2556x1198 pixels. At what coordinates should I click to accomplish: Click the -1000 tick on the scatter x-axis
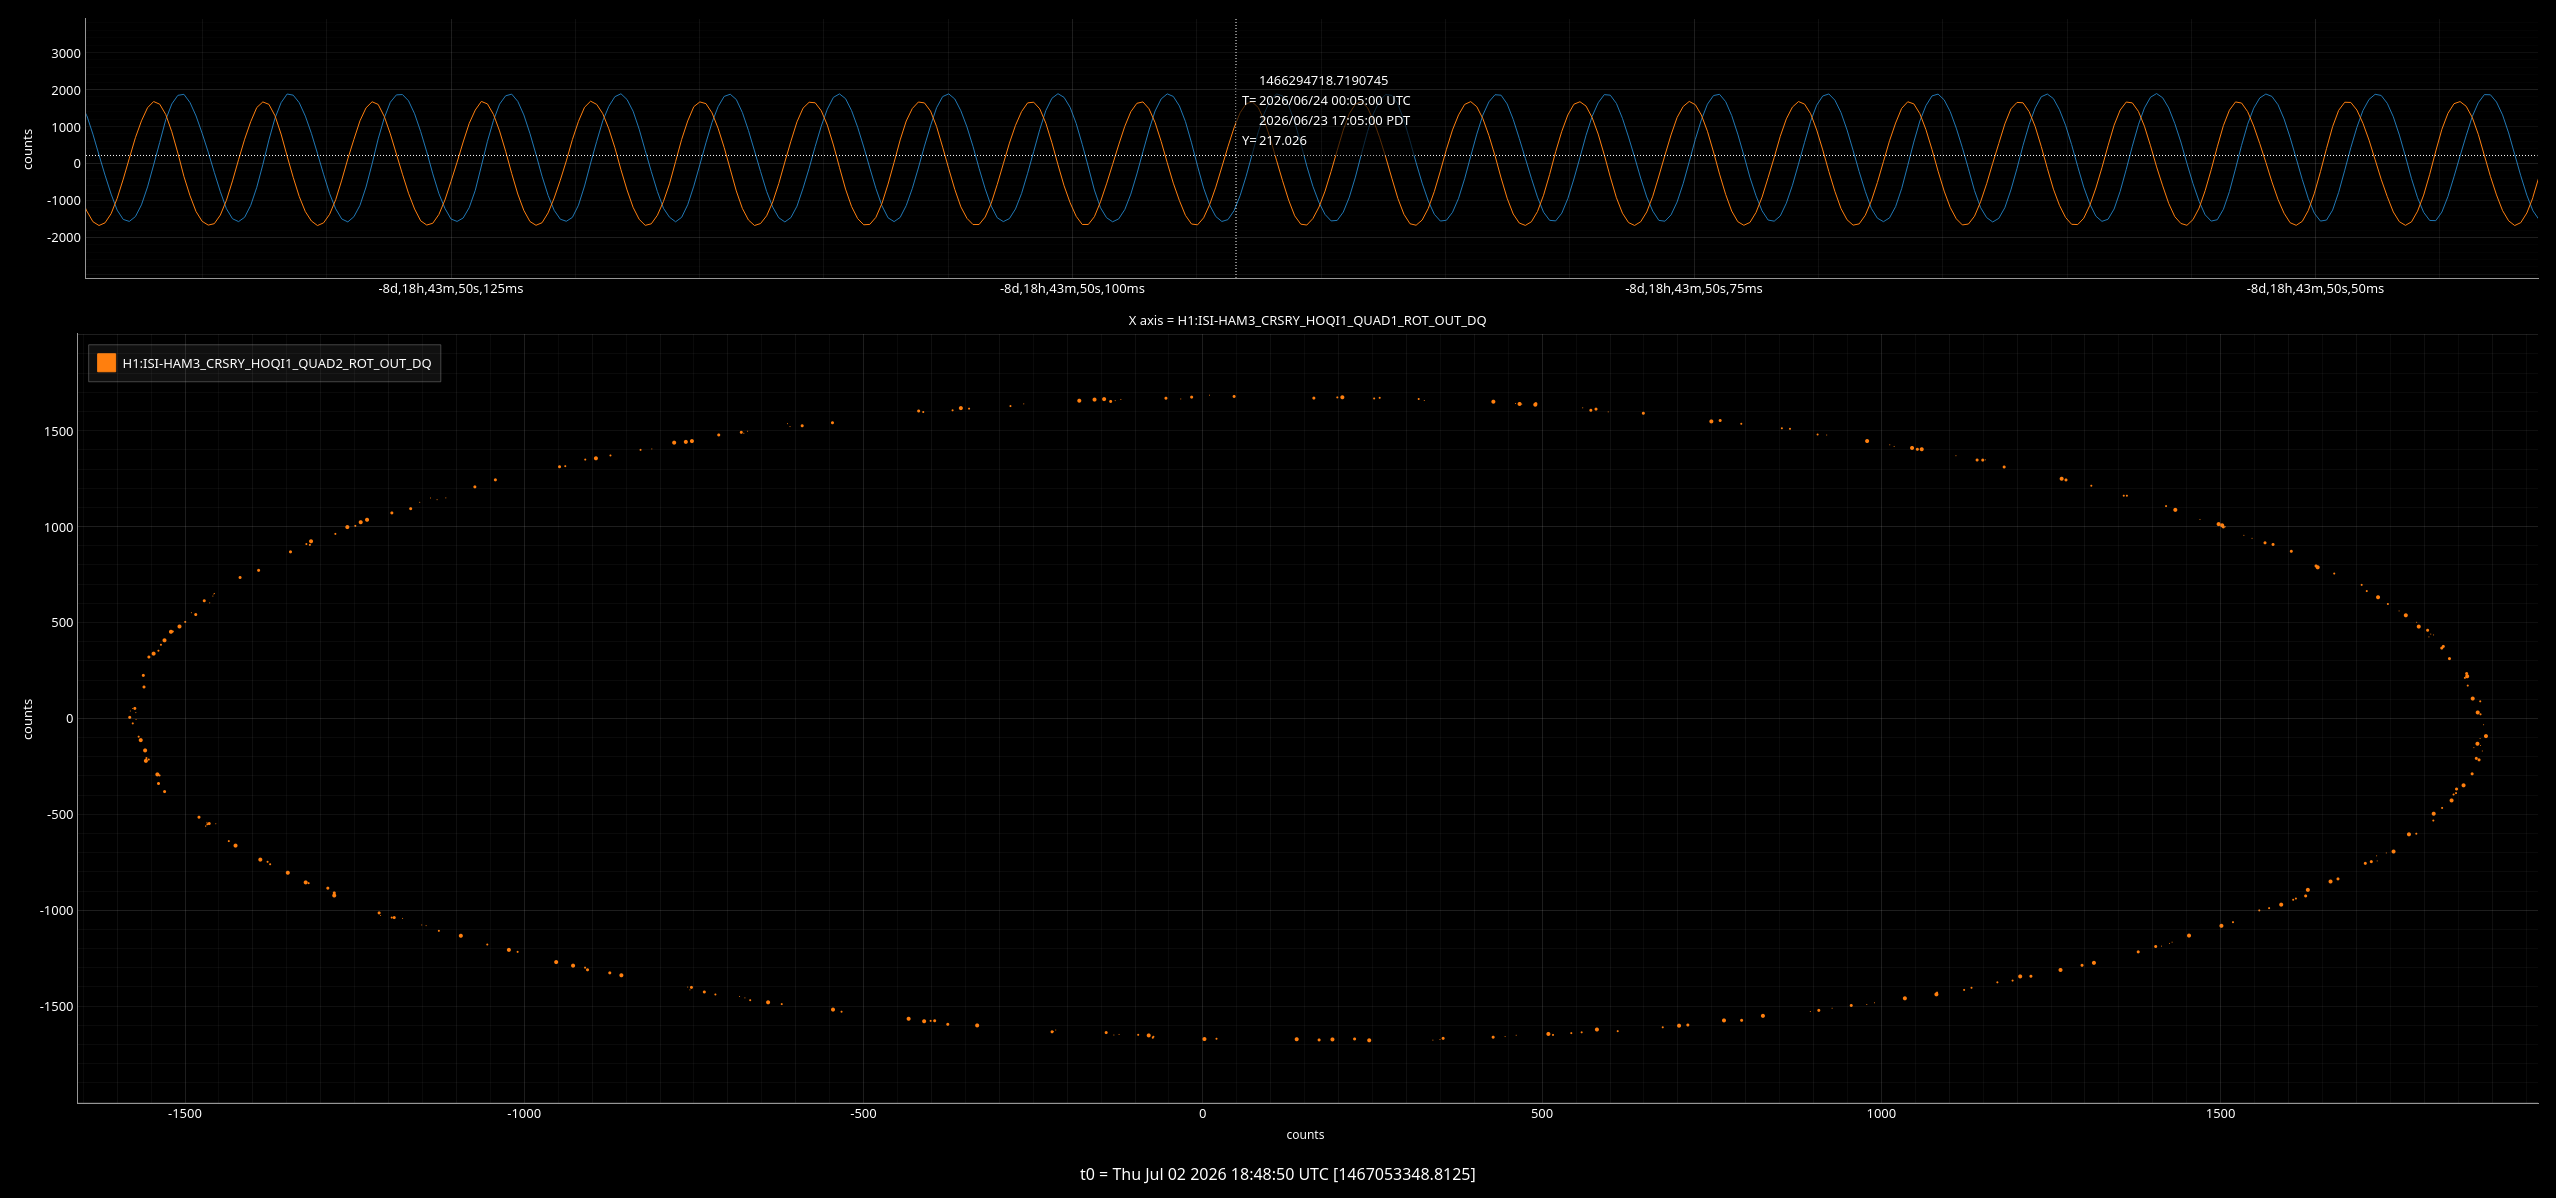click(x=523, y=1114)
